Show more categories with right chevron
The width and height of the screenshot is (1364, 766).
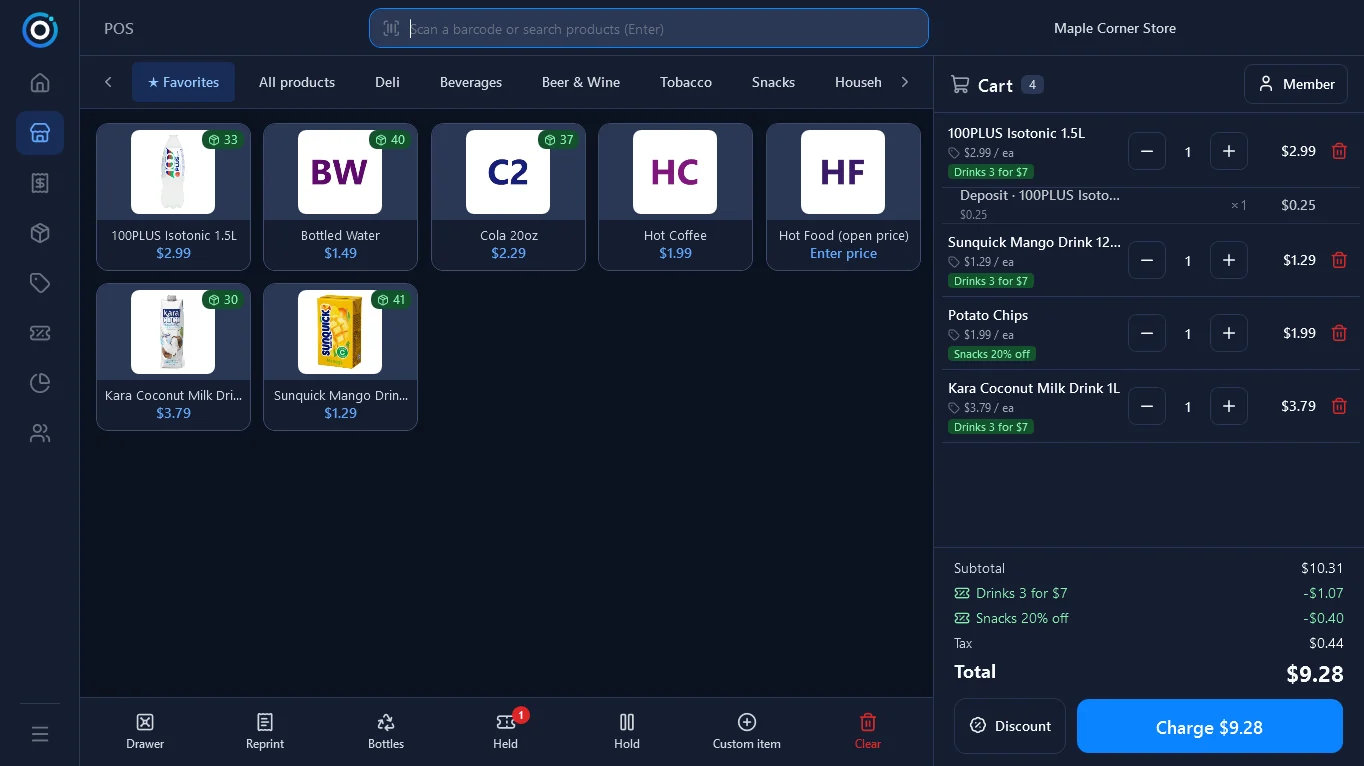point(905,82)
